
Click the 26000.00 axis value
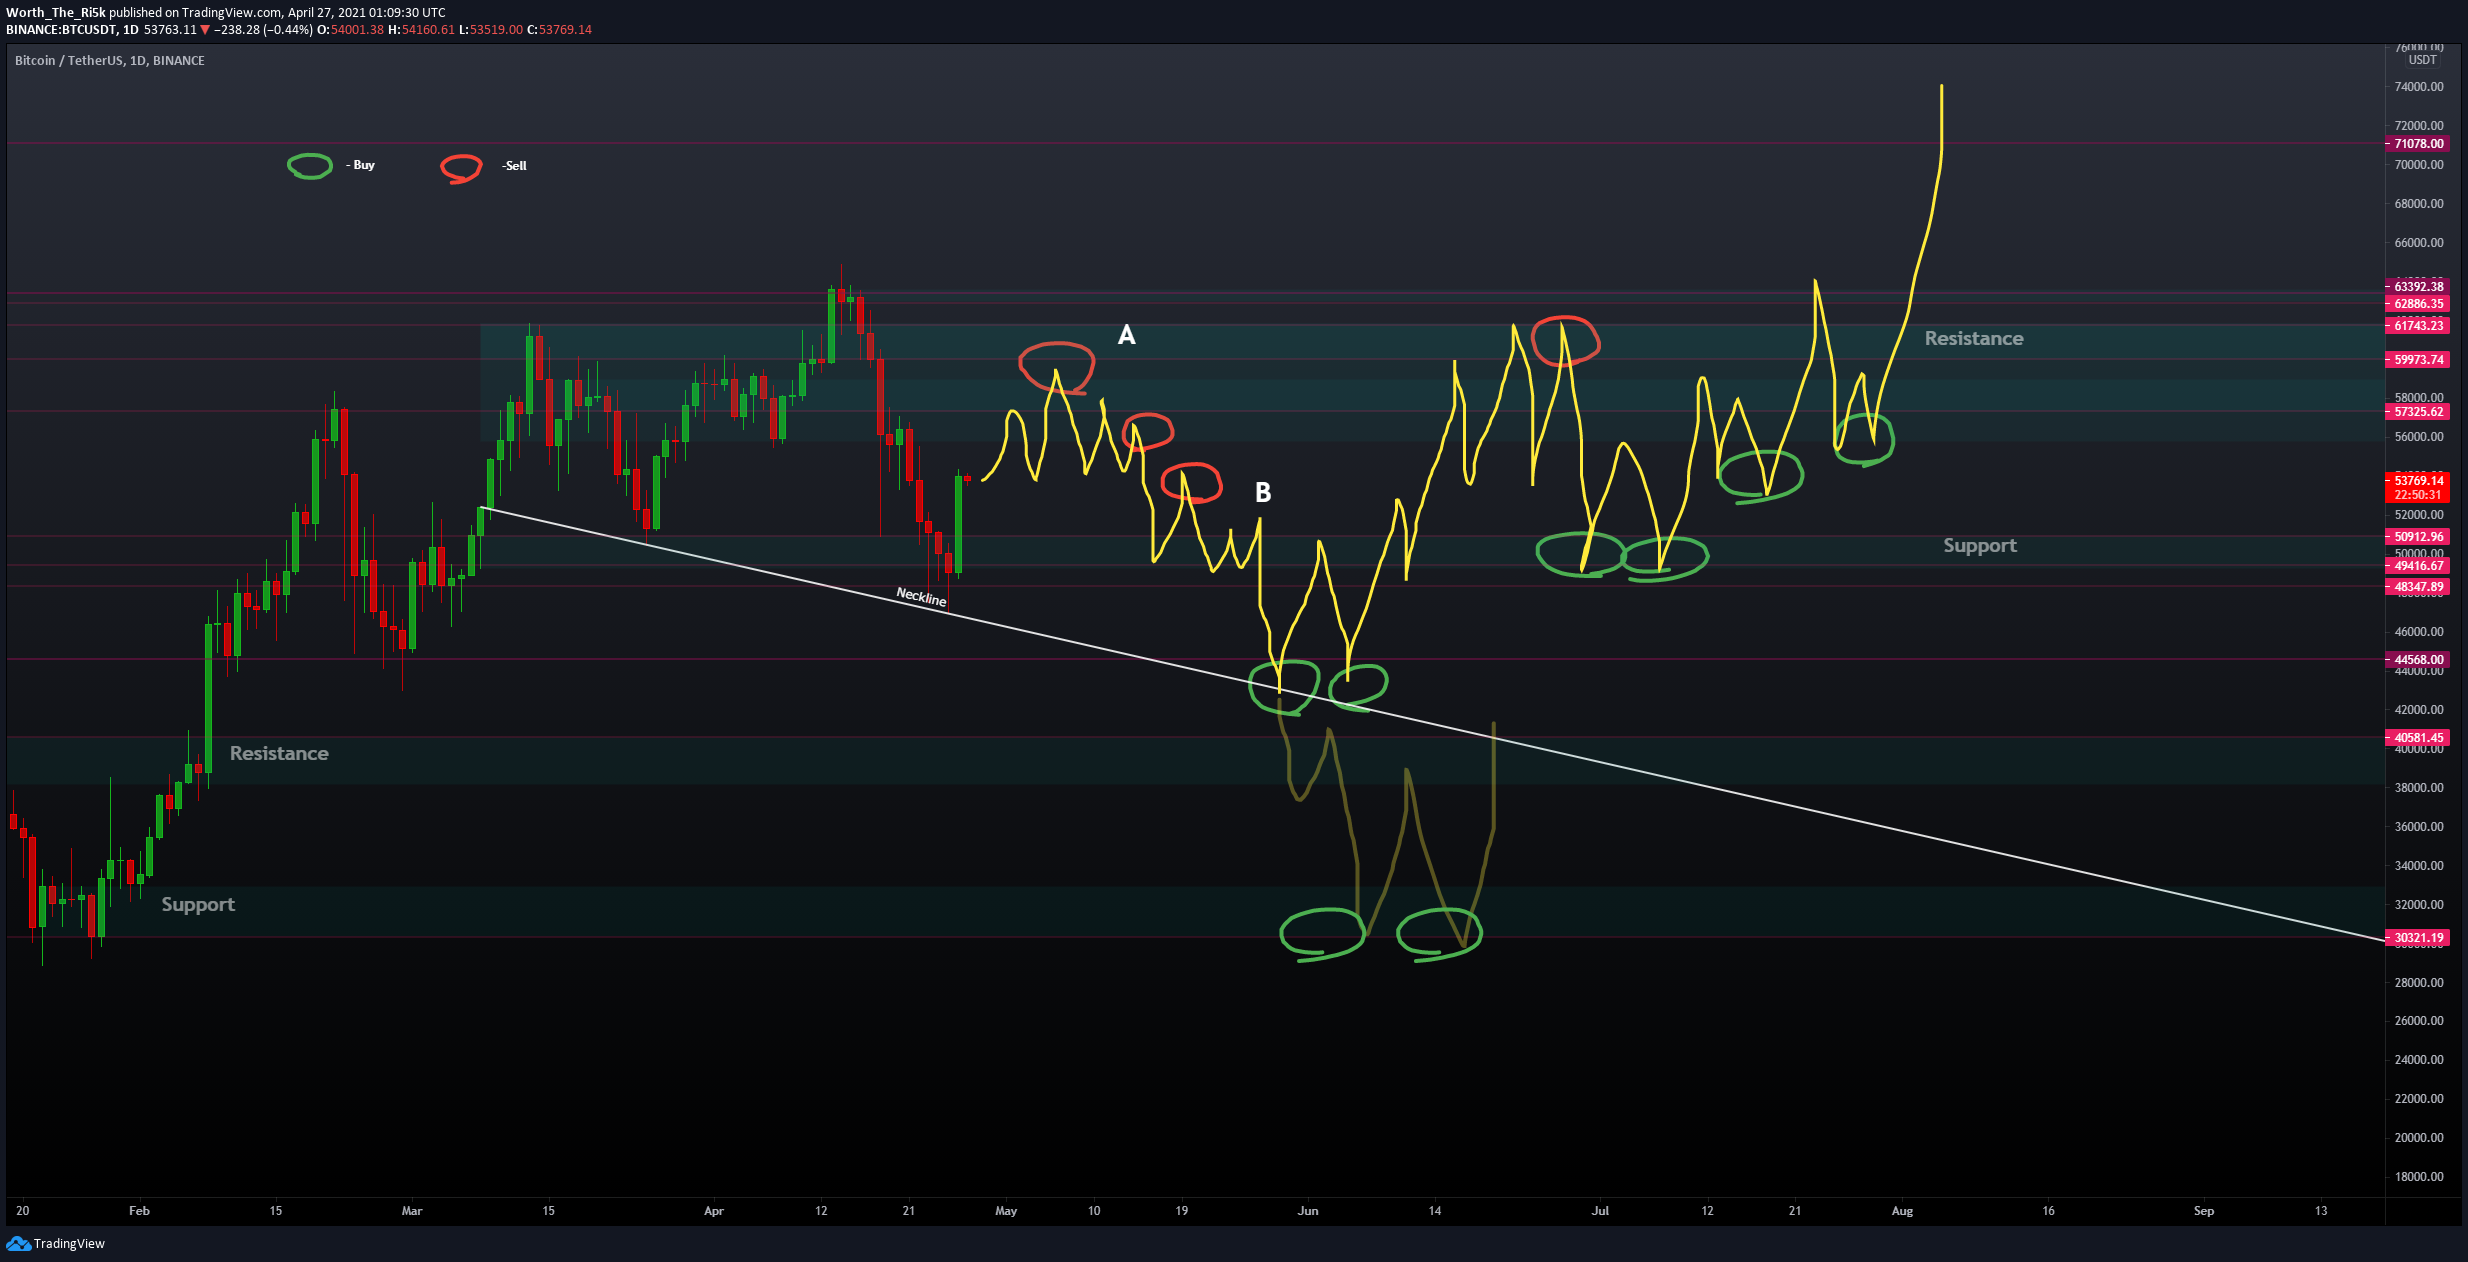click(x=2419, y=1021)
